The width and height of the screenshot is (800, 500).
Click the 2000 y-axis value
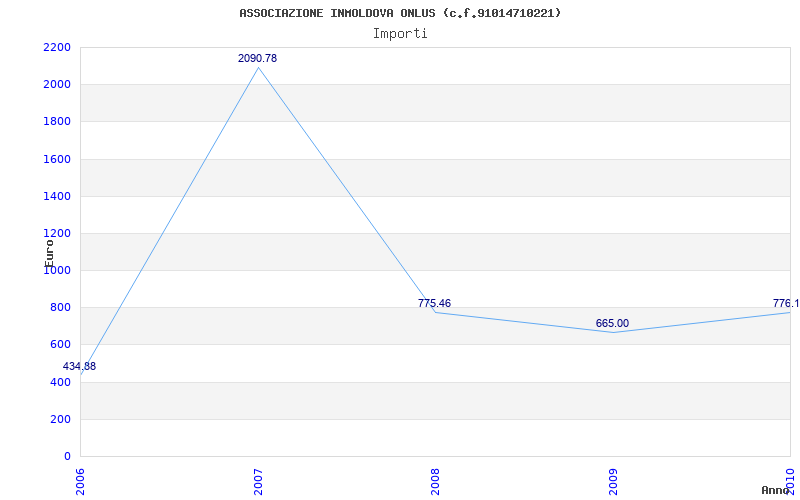click(x=57, y=85)
